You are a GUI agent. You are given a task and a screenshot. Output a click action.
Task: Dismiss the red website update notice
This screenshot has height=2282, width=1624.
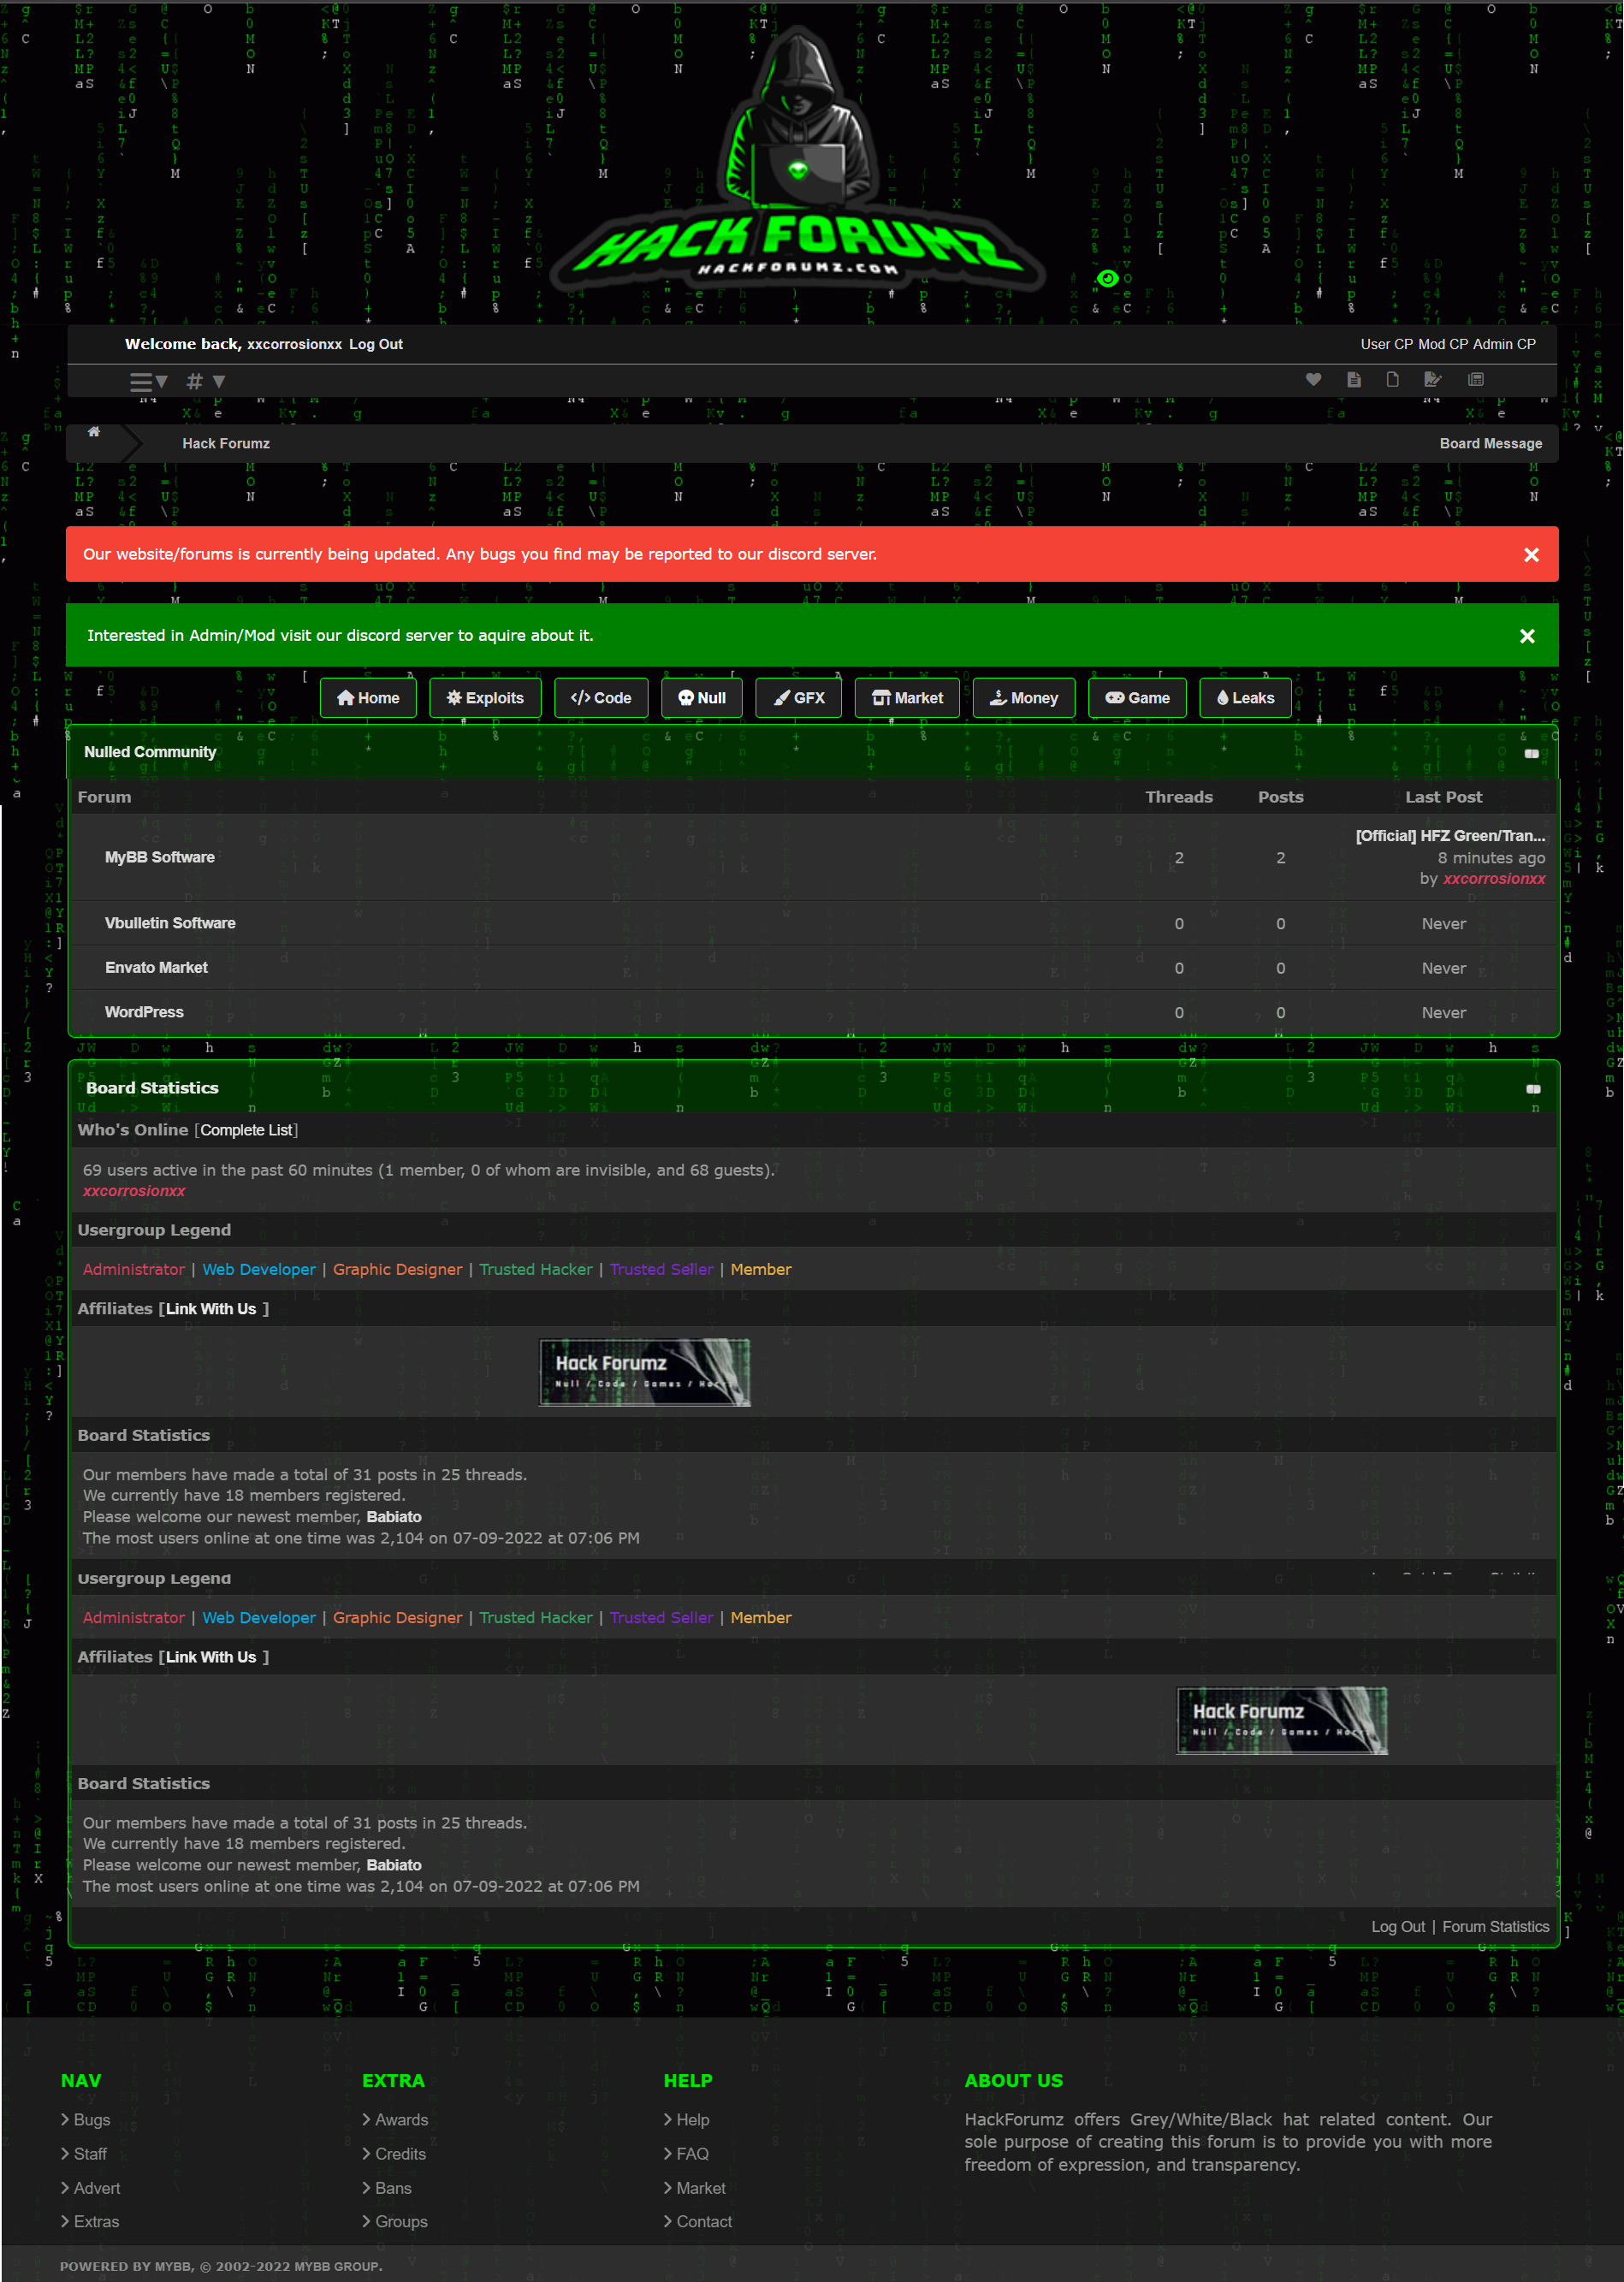click(1530, 555)
